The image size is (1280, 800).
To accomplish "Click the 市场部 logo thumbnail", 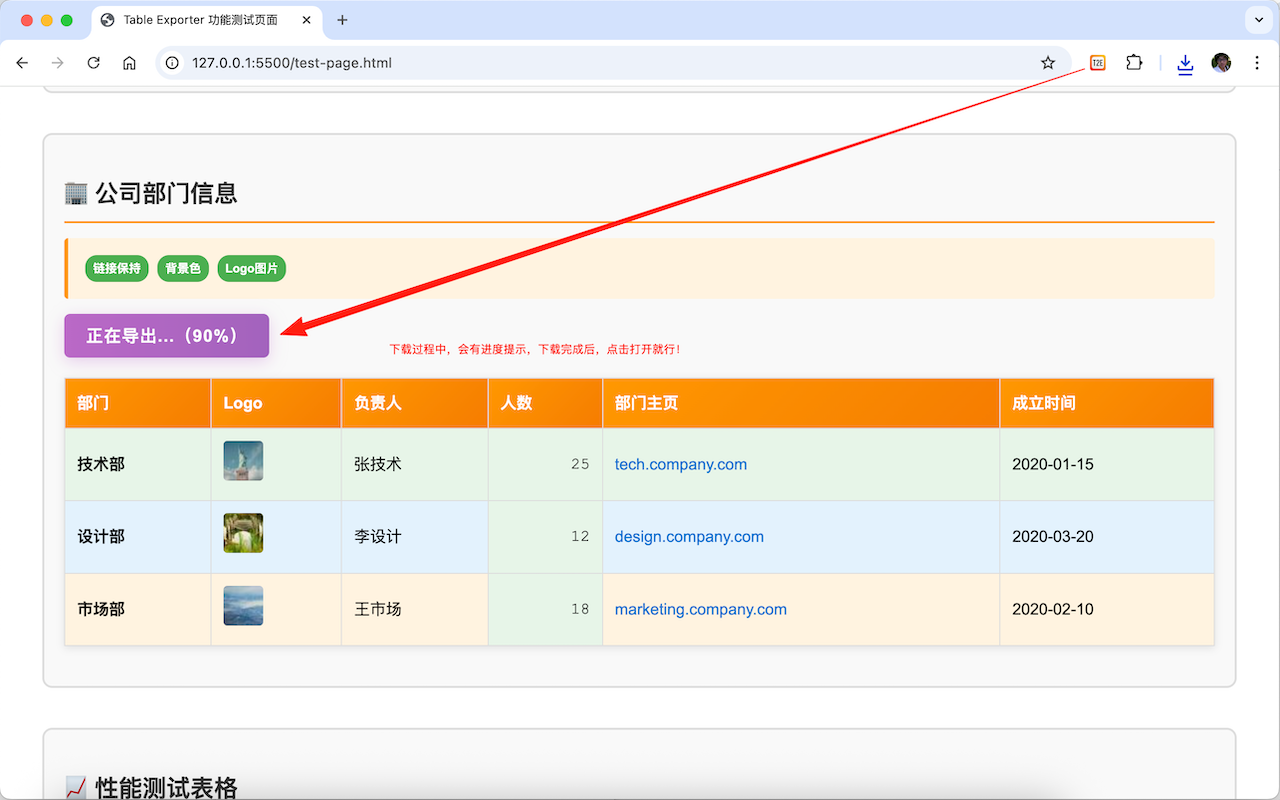I will [x=243, y=606].
